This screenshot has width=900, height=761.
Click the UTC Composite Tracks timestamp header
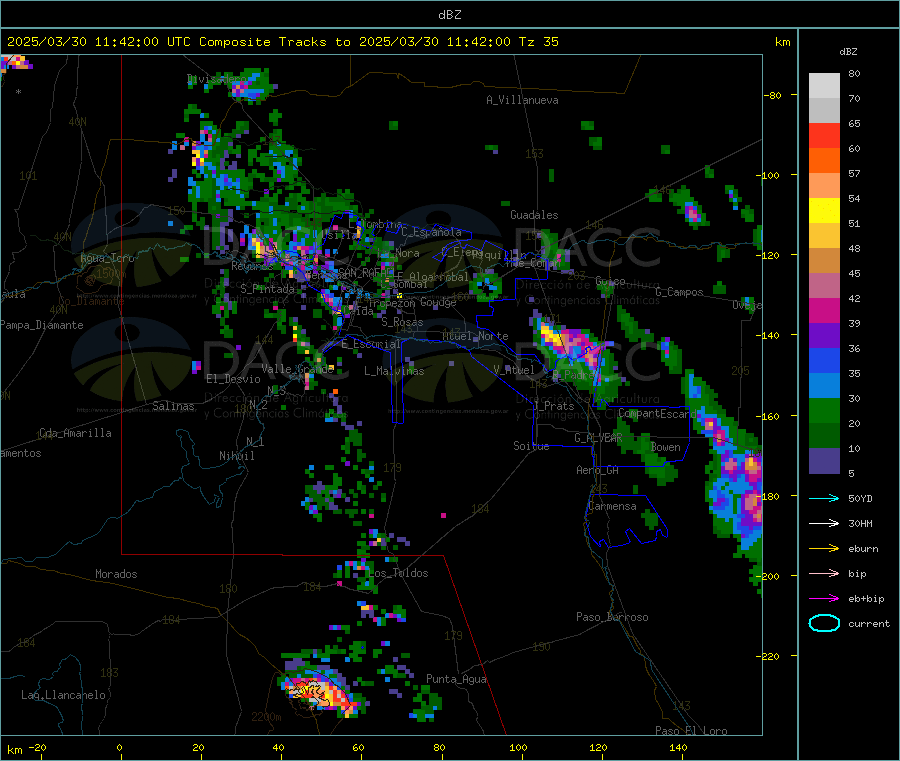282,42
